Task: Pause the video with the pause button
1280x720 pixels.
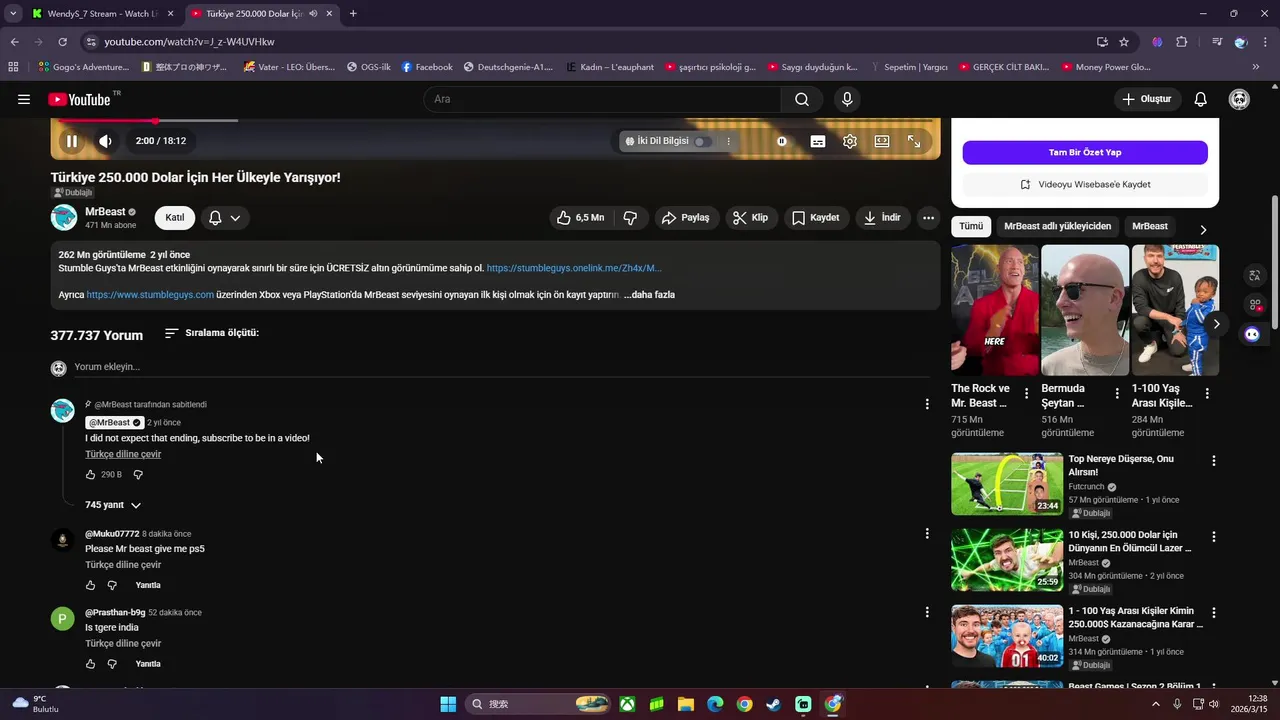Action: (72, 141)
